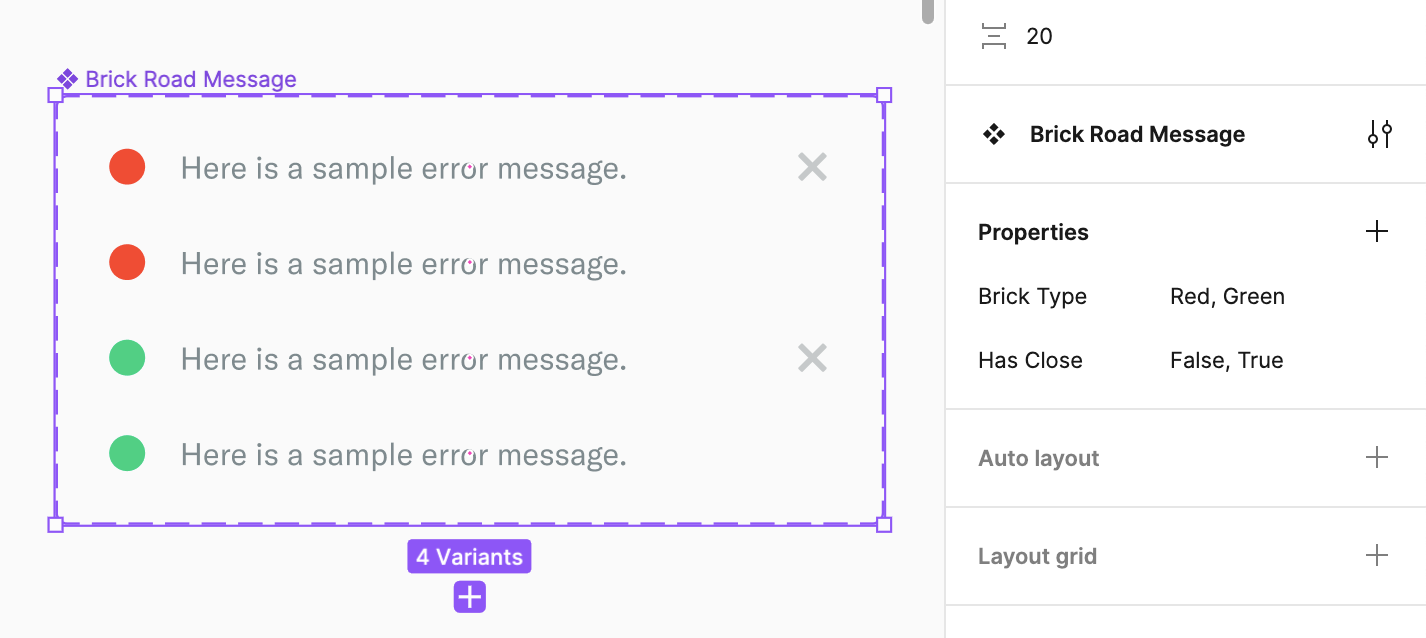The image size is (1426, 638).
Task: Click the Red, Green property values
Action: click(1227, 297)
